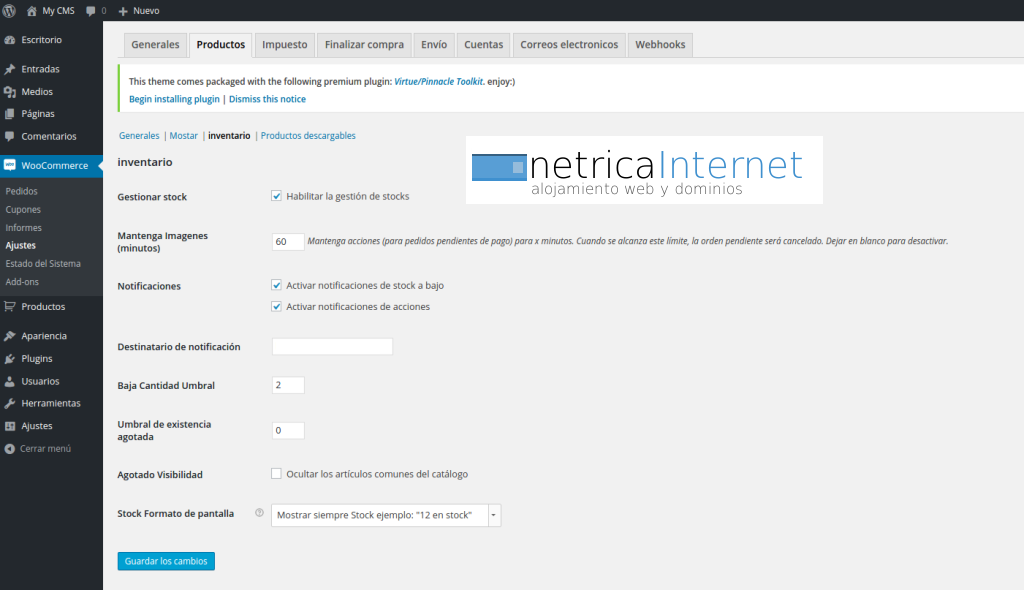Click the Ajustes settings icon at sidebar bottom

(10, 426)
